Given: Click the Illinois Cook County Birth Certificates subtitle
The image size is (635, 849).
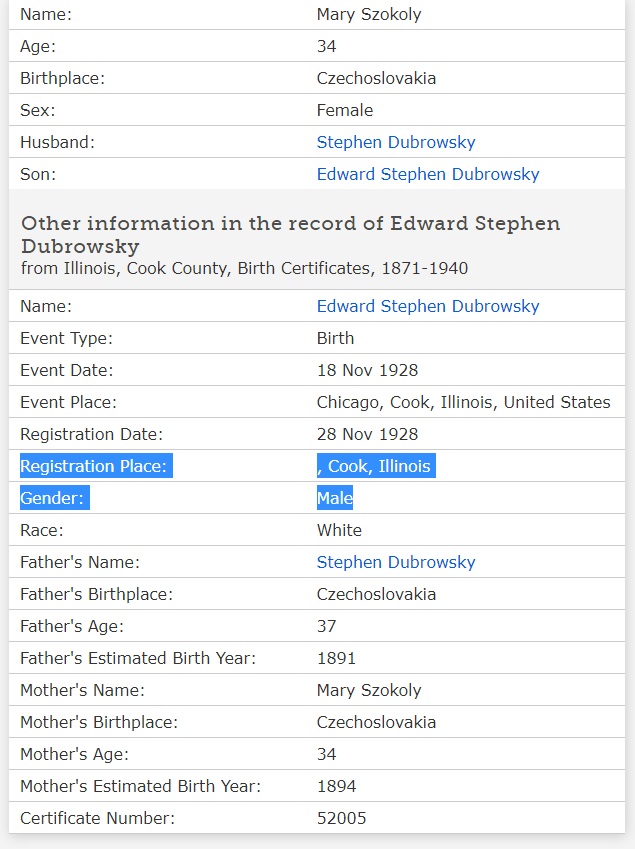Looking at the screenshot, I should pyautogui.click(x=244, y=268).
